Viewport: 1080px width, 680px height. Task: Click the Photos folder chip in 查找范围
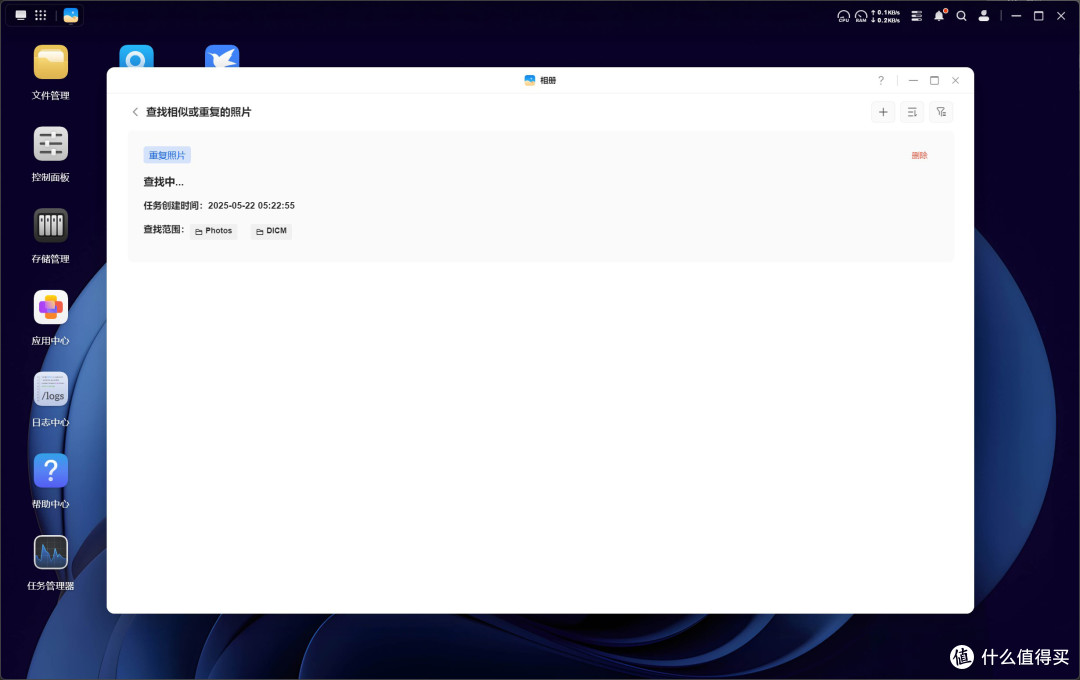(214, 231)
